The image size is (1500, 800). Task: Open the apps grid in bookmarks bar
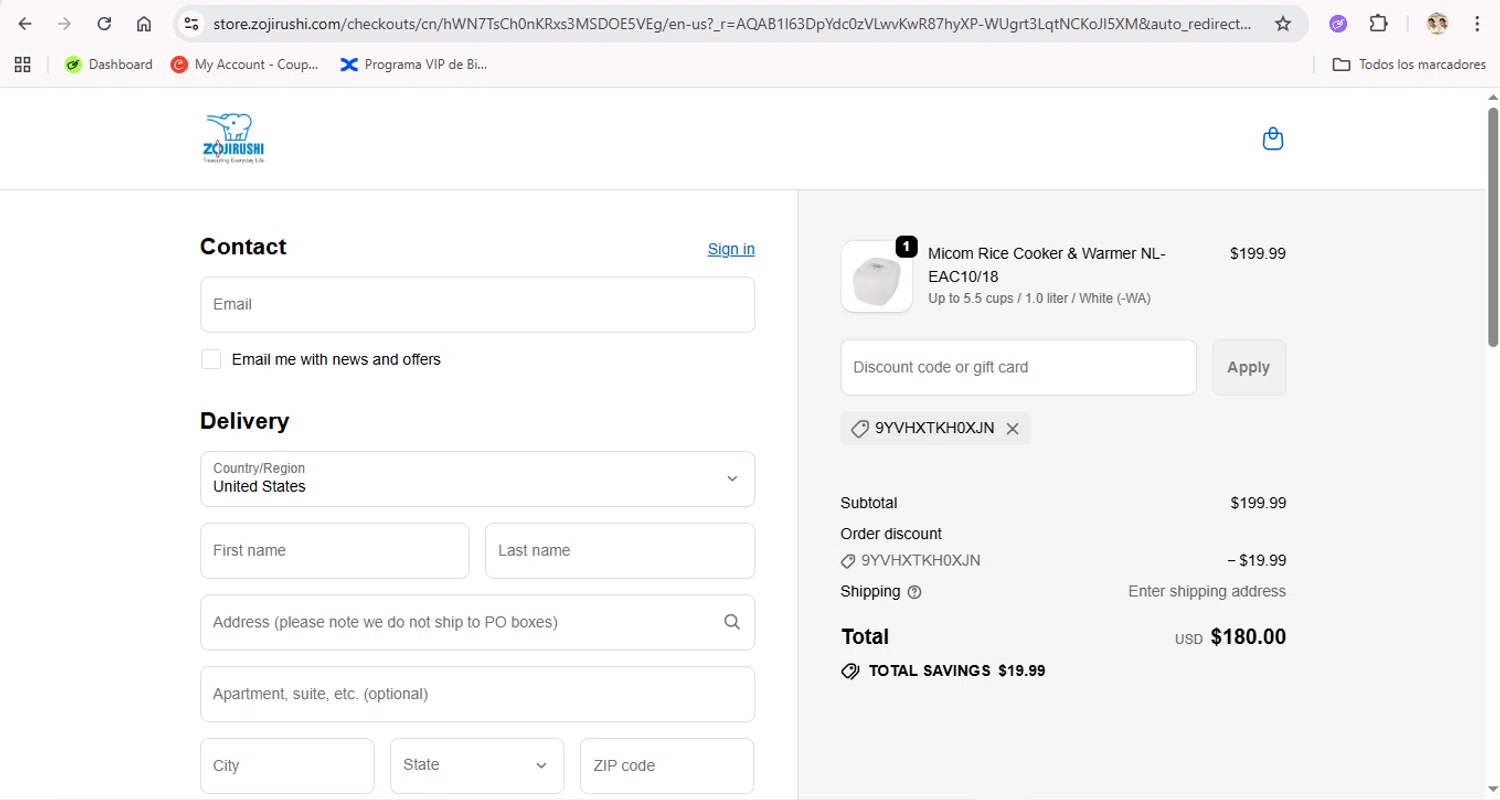23,64
